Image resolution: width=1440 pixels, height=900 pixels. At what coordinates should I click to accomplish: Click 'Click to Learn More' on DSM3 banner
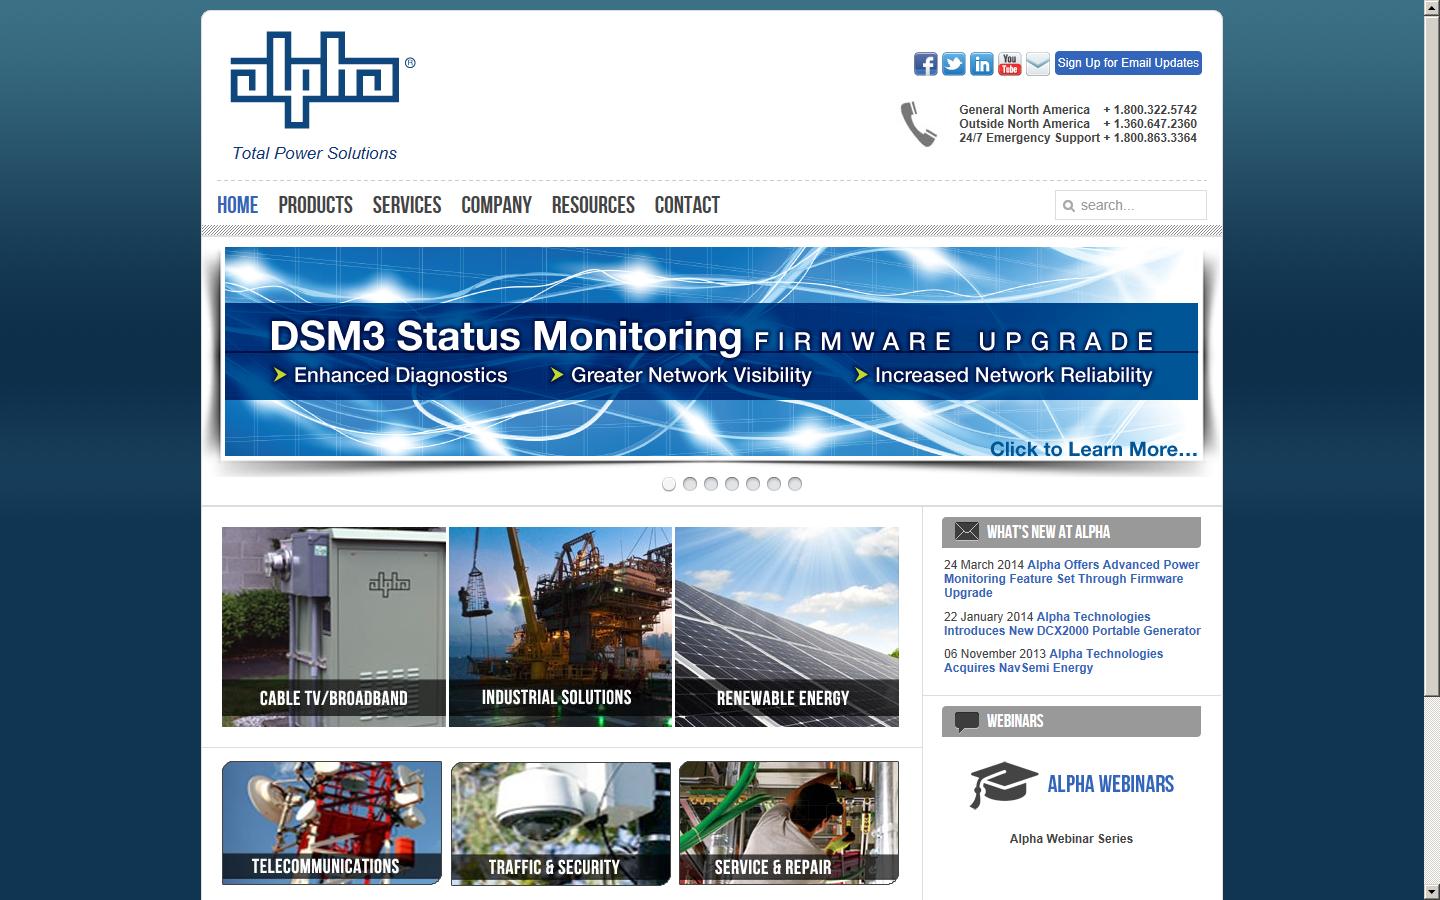pyautogui.click(x=1092, y=449)
